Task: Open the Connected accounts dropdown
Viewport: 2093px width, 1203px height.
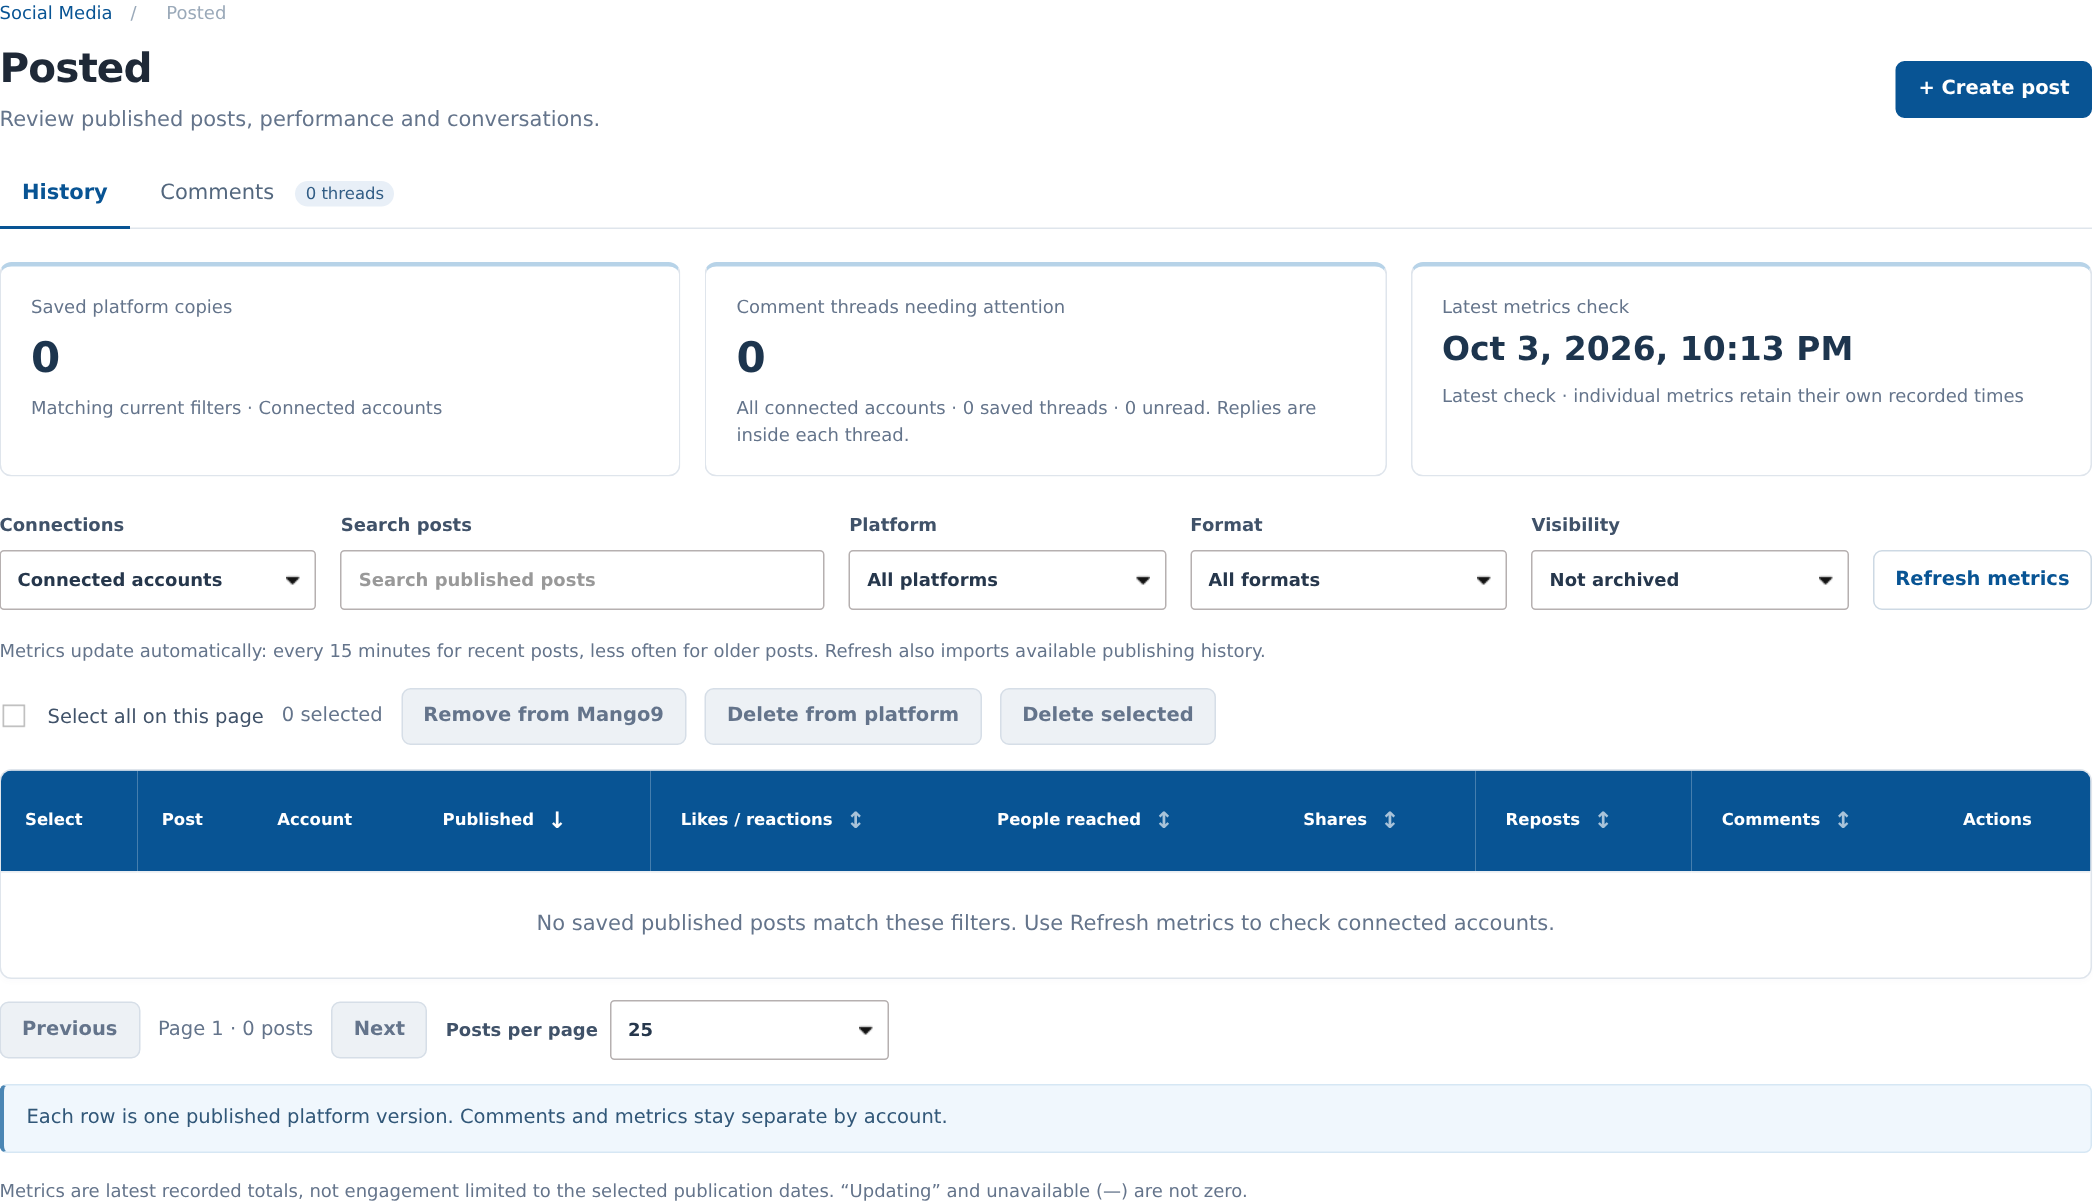Action: click(158, 580)
